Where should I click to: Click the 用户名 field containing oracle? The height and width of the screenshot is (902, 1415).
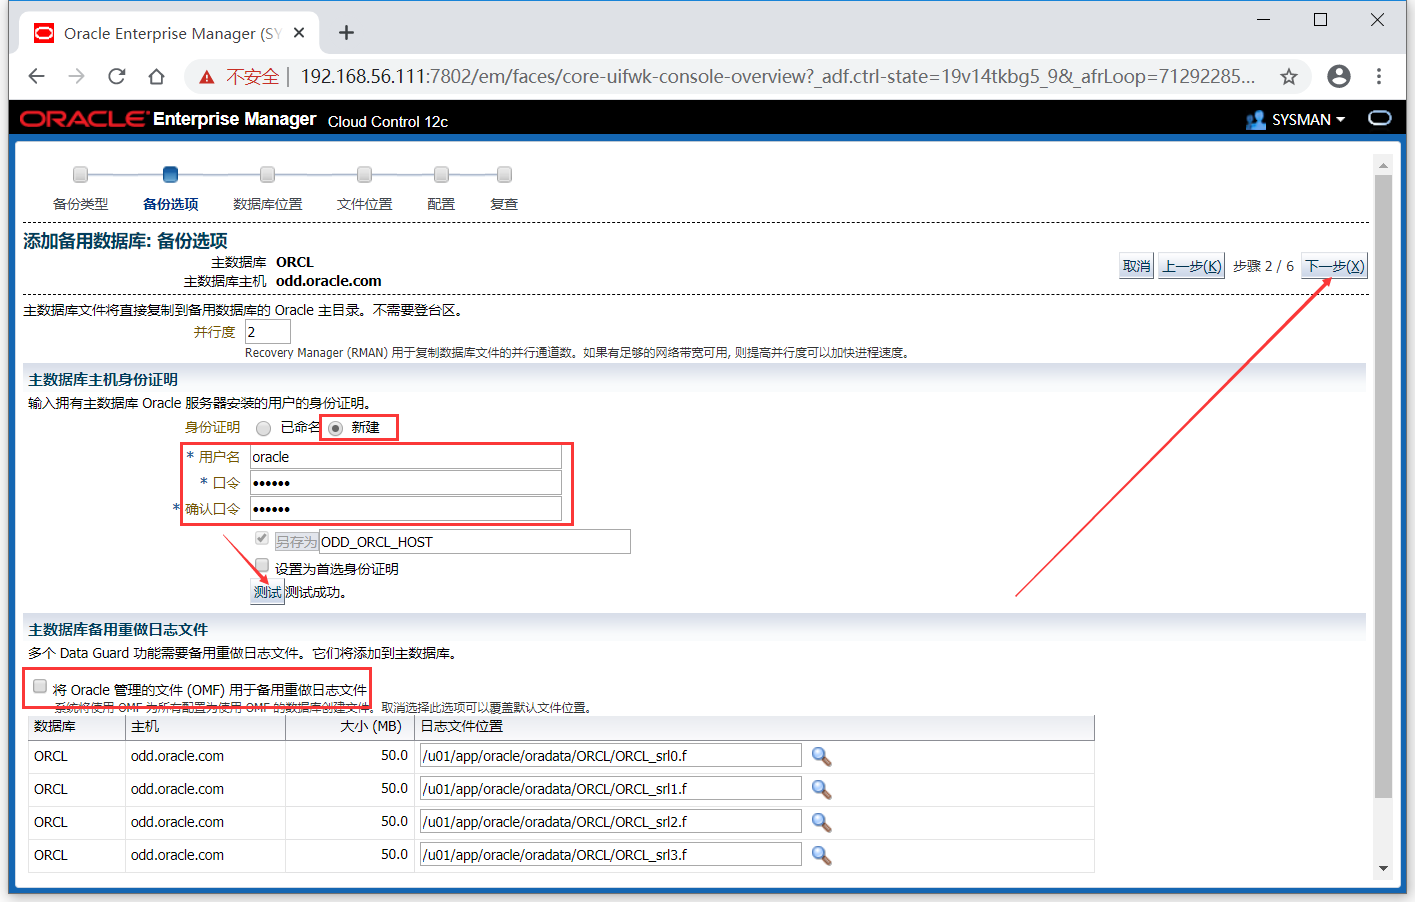pos(405,457)
